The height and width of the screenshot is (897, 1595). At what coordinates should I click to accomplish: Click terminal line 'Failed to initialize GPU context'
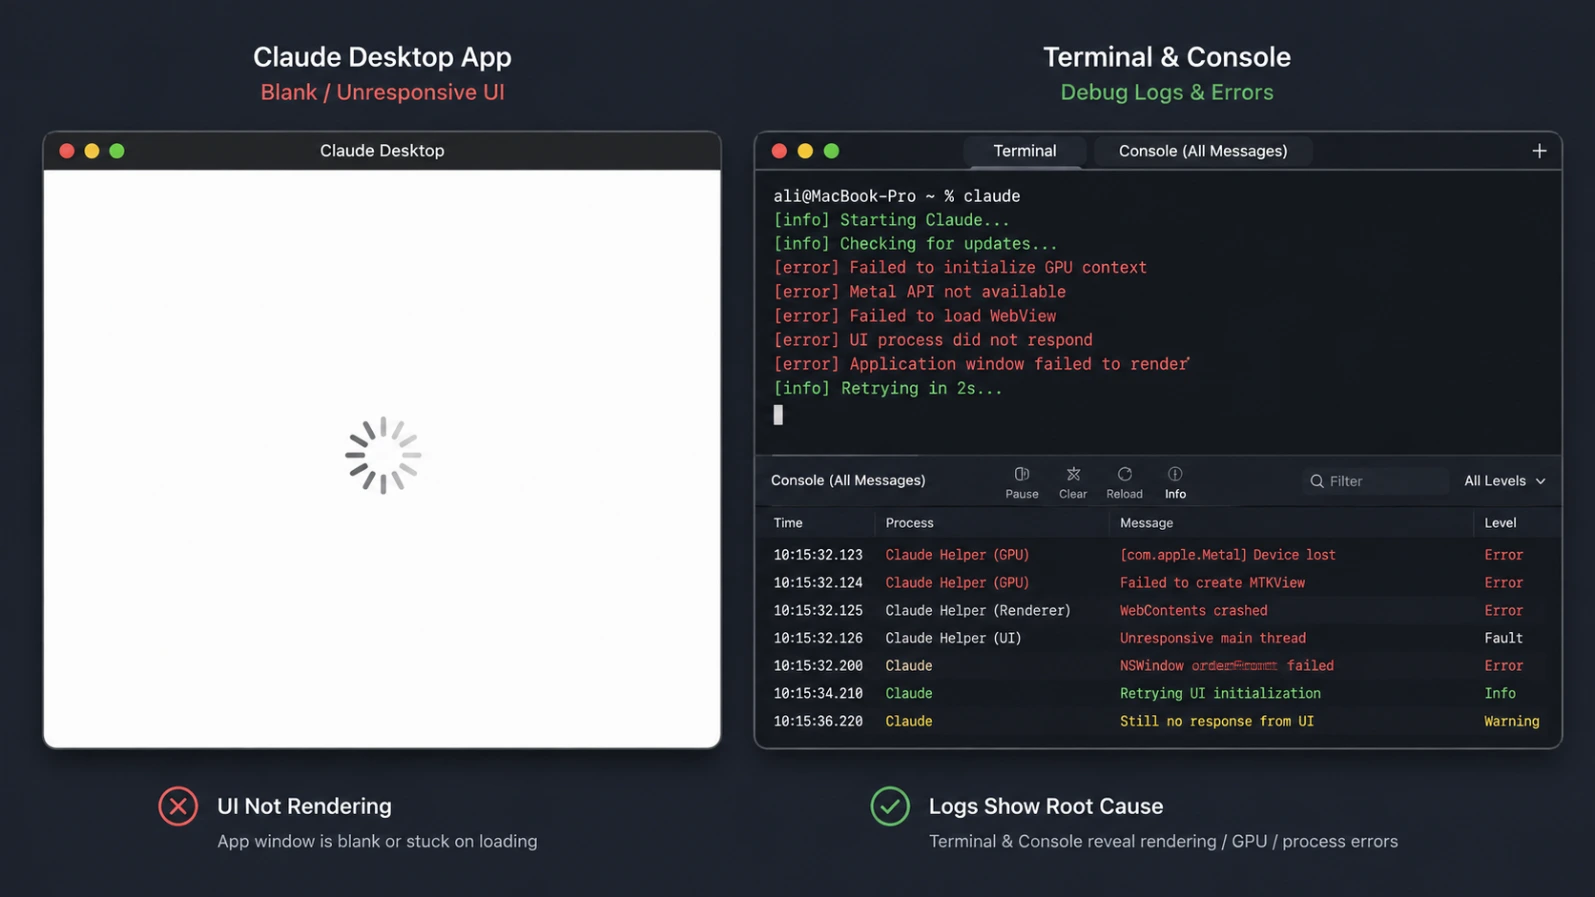click(x=960, y=268)
